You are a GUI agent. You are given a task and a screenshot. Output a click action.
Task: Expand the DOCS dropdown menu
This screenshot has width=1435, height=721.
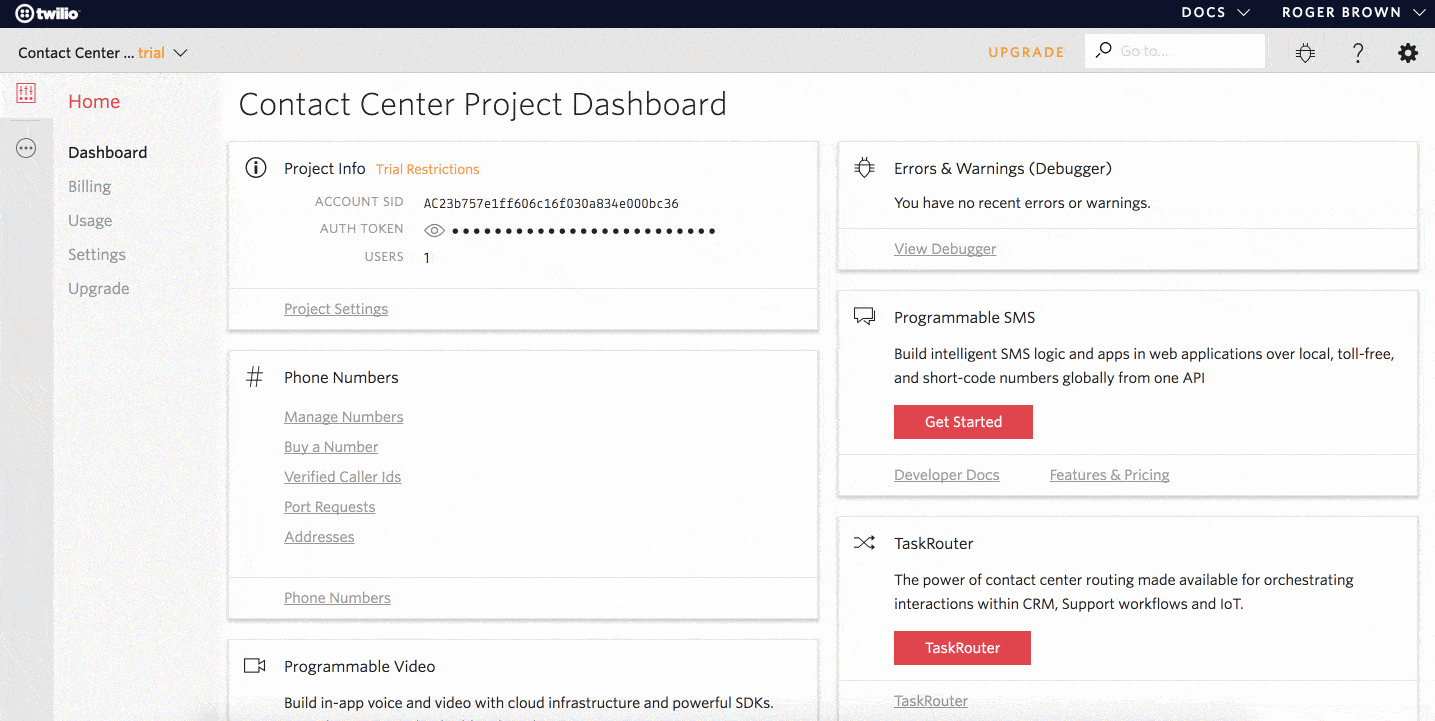point(1215,13)
